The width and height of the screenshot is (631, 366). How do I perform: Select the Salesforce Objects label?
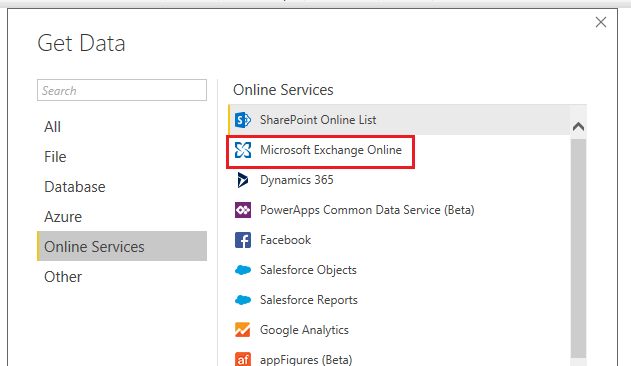click(308, 270)
